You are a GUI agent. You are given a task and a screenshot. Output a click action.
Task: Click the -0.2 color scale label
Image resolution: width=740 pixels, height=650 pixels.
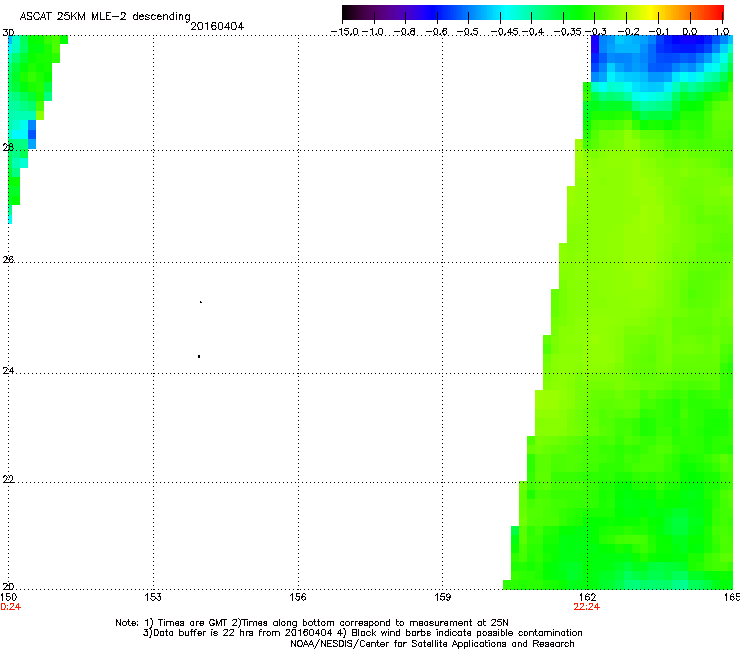pos(628,32)
